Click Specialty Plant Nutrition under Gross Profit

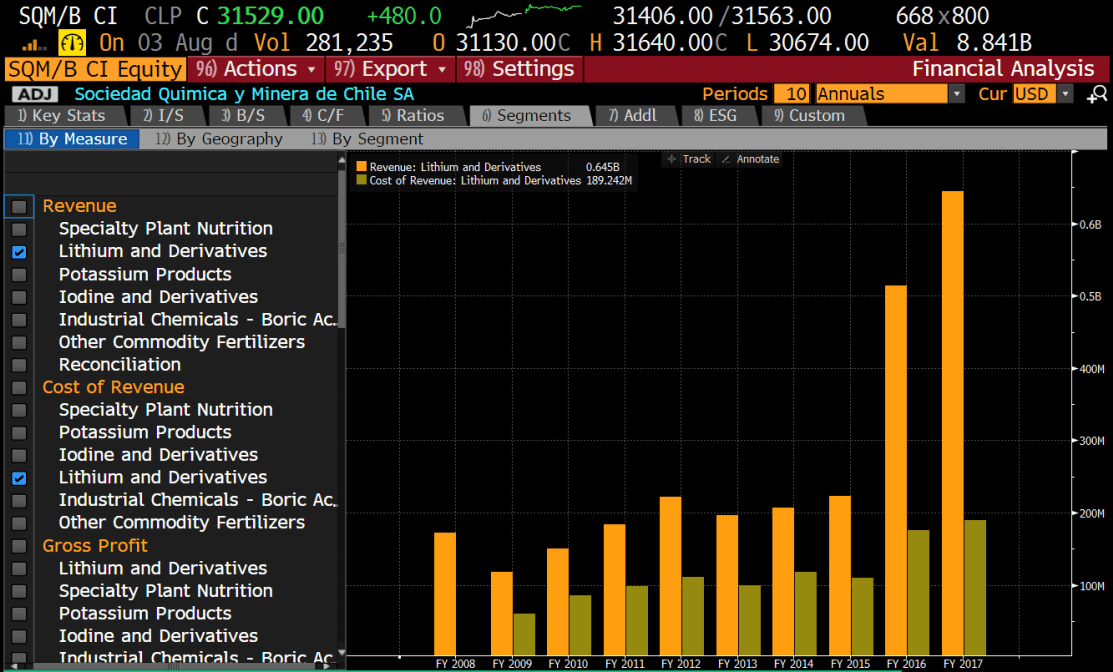[x=165, y=591]
